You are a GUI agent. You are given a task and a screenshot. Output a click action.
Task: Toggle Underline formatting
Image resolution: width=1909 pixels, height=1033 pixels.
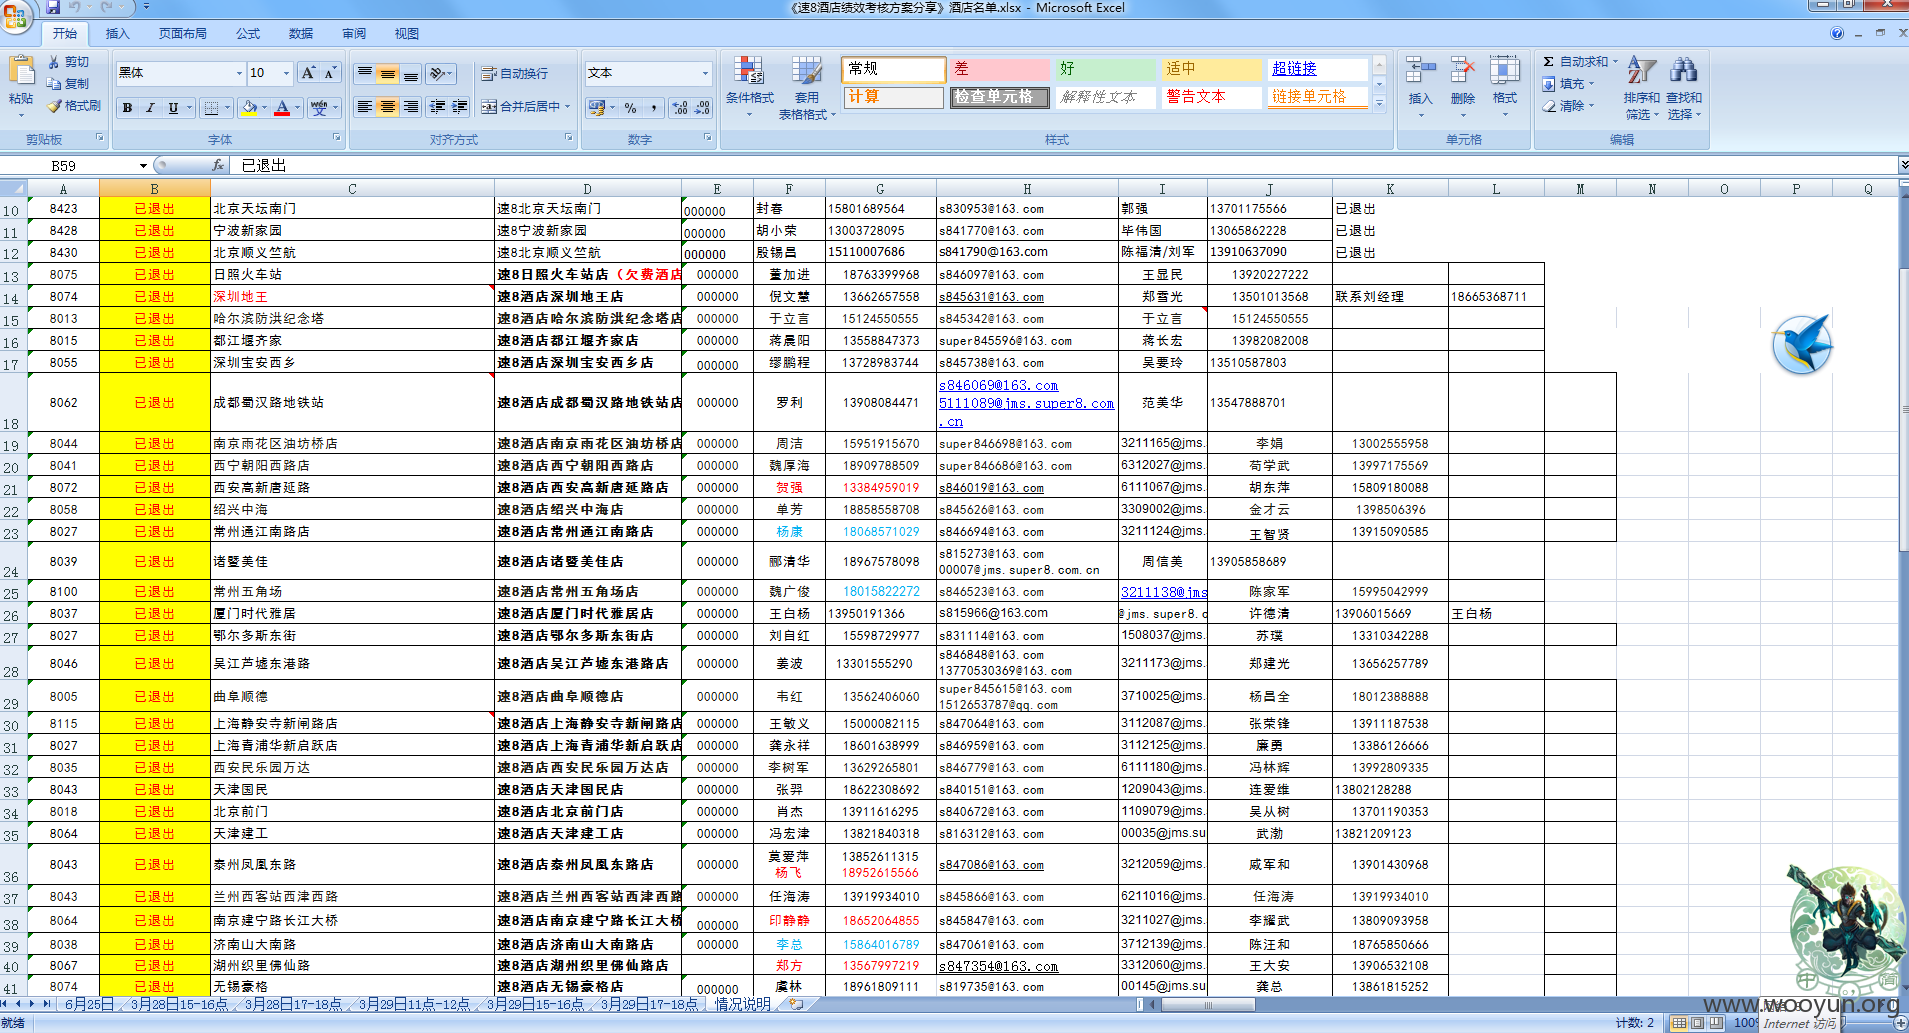click(x=173, y=108)
